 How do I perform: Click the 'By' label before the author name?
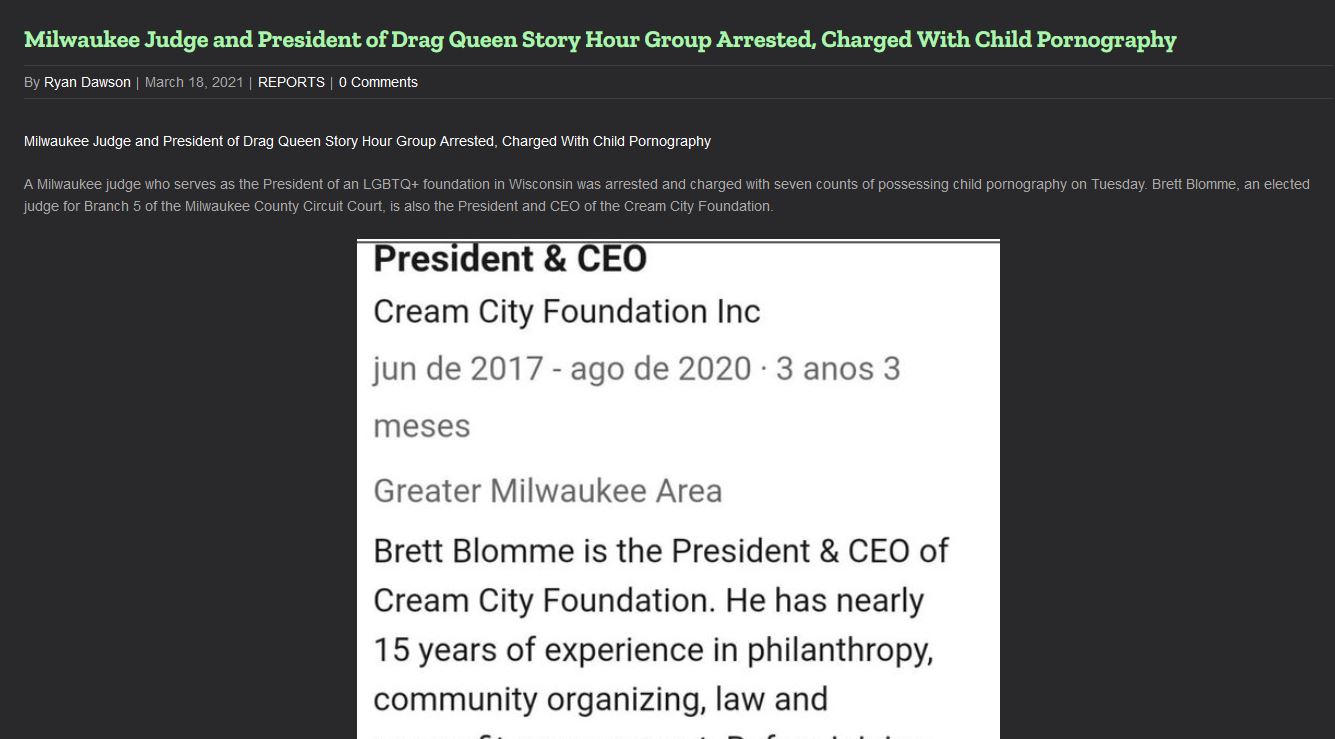[x=32, y=82]
